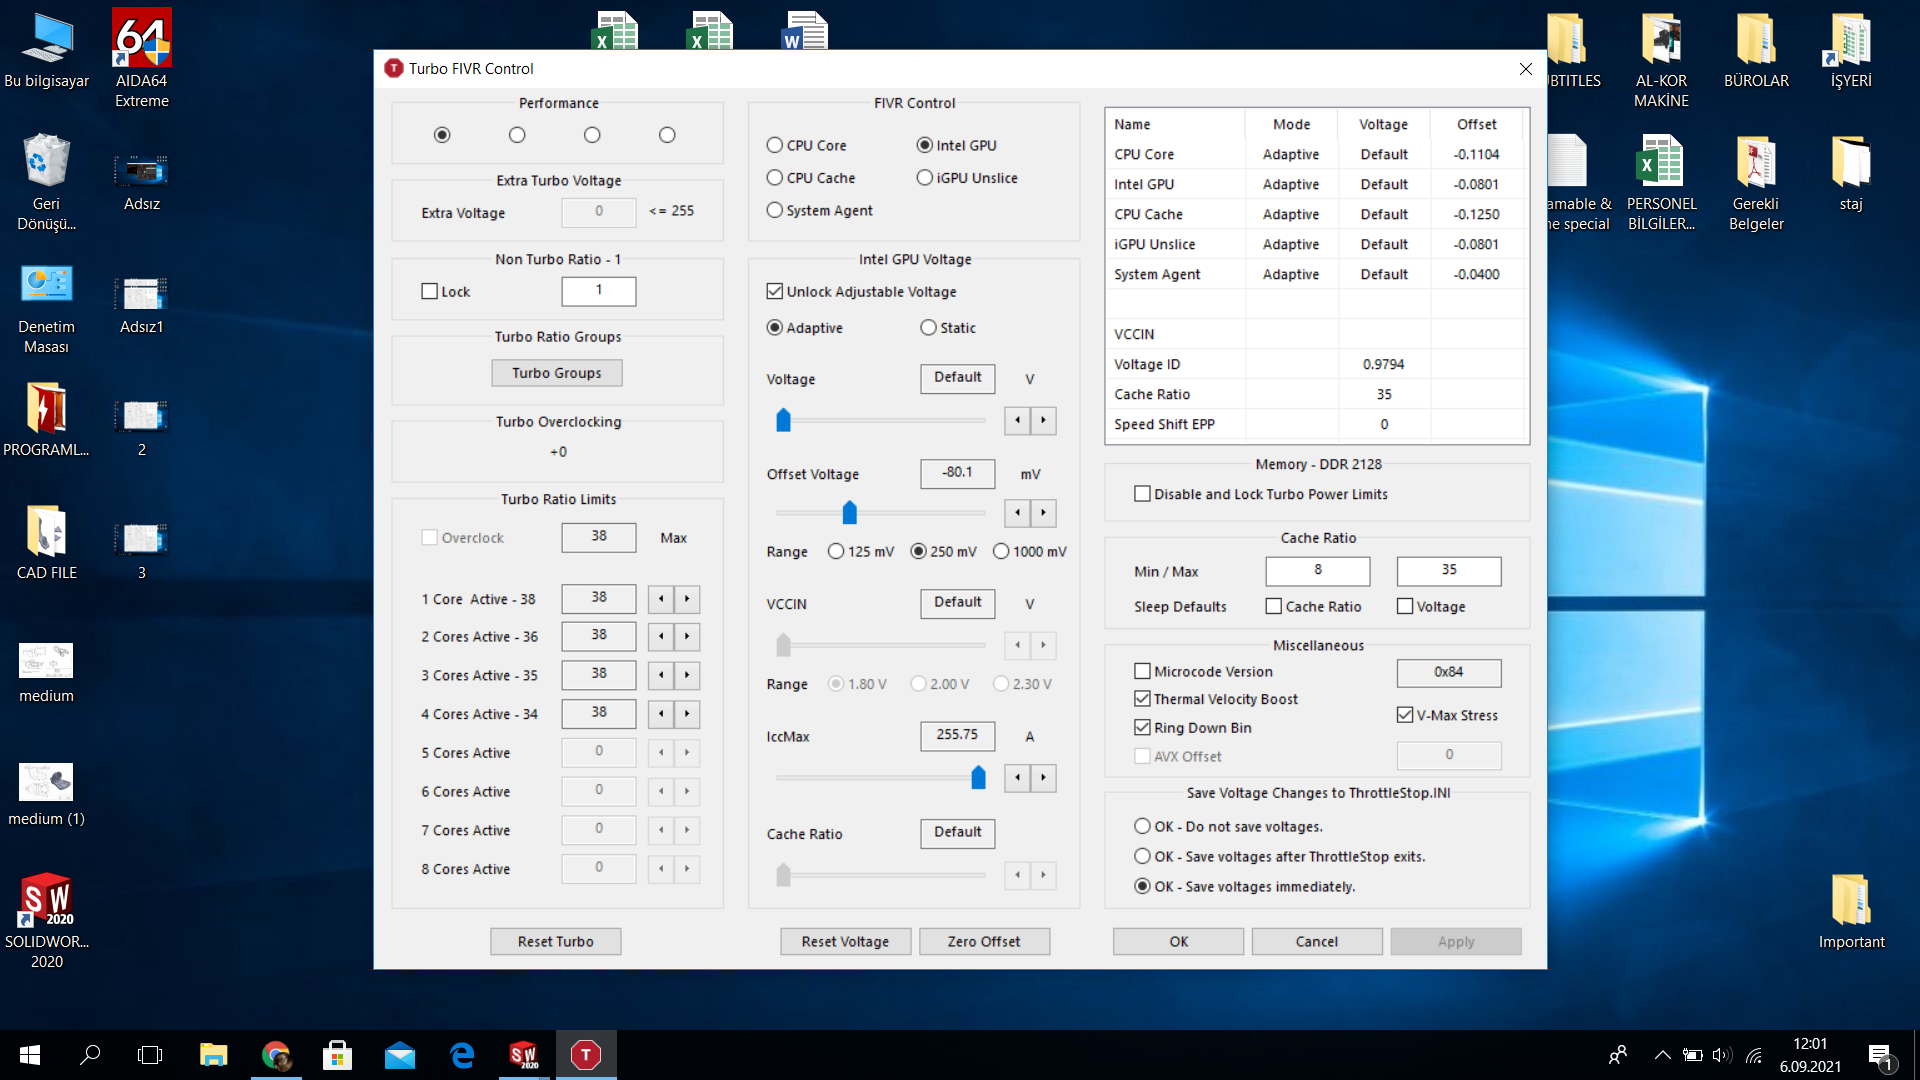Increase the 1 Core Active ratio with the right arrow
1920x1080 pixels.
(x=687, y=599)
